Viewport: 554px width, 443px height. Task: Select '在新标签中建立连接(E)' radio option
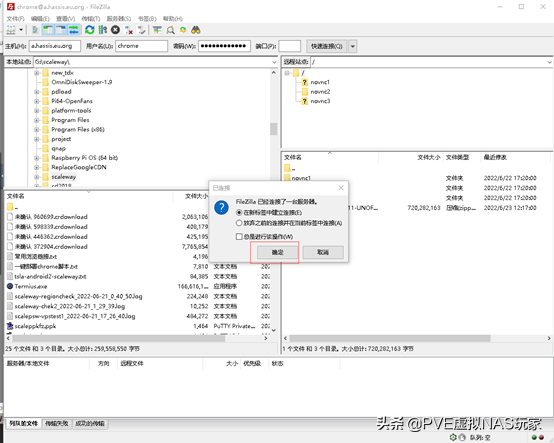[x=239, y=213]
